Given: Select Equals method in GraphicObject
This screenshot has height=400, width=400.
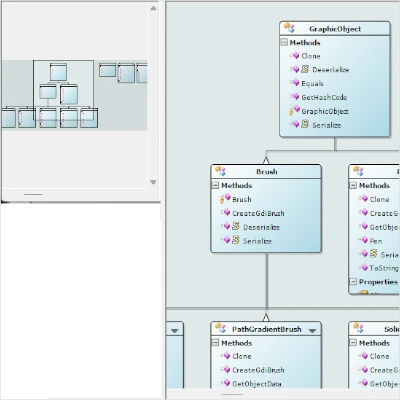Looking at the screenshot, I should [x=312, y=83].
